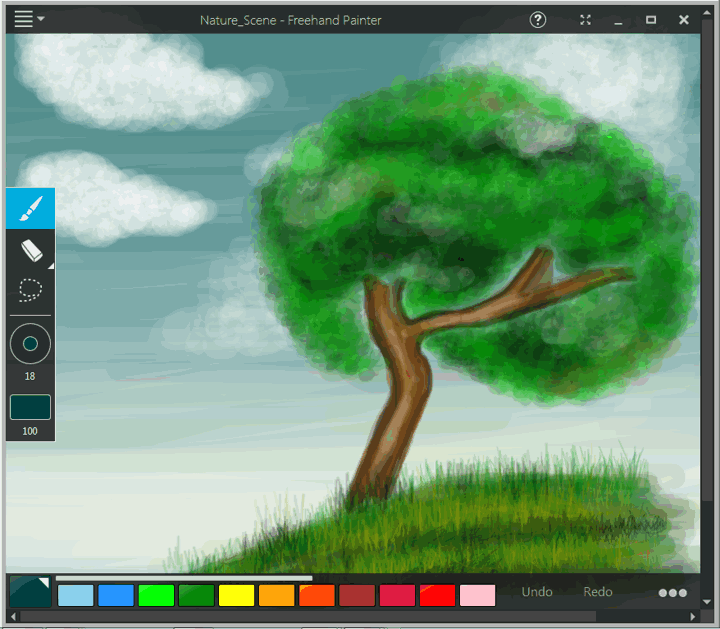Pick the pink color swatch
Viewport: 720px width, 629px height.
477,596
